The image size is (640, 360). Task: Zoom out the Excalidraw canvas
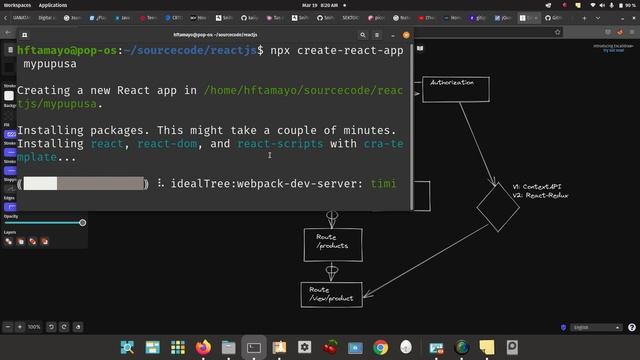pos(8,327)
